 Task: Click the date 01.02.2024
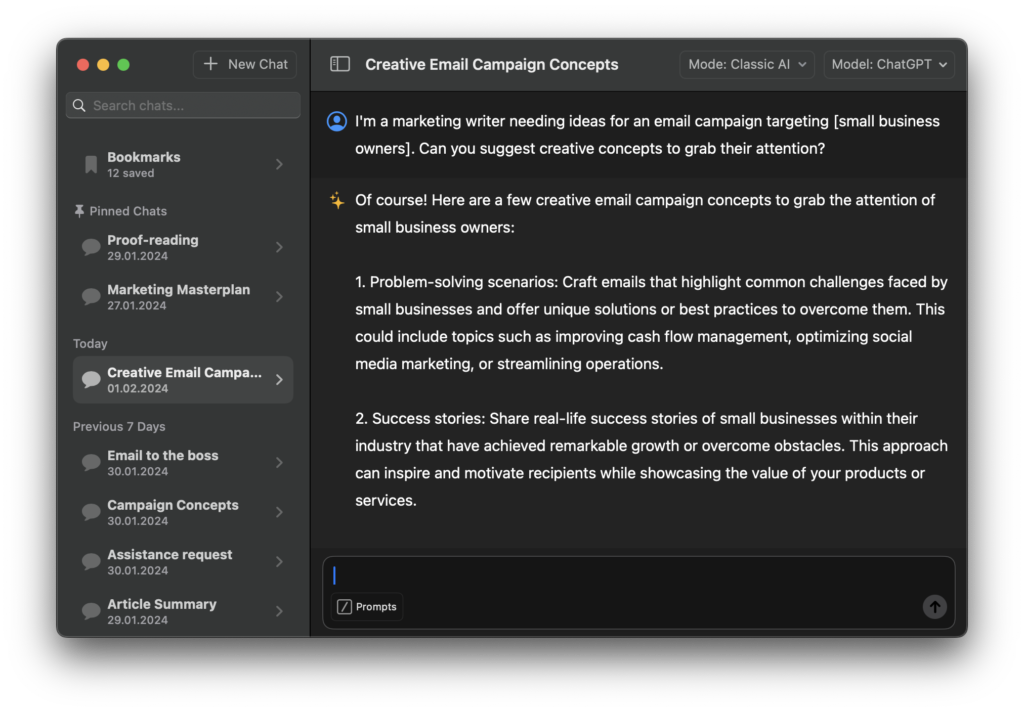137,388
